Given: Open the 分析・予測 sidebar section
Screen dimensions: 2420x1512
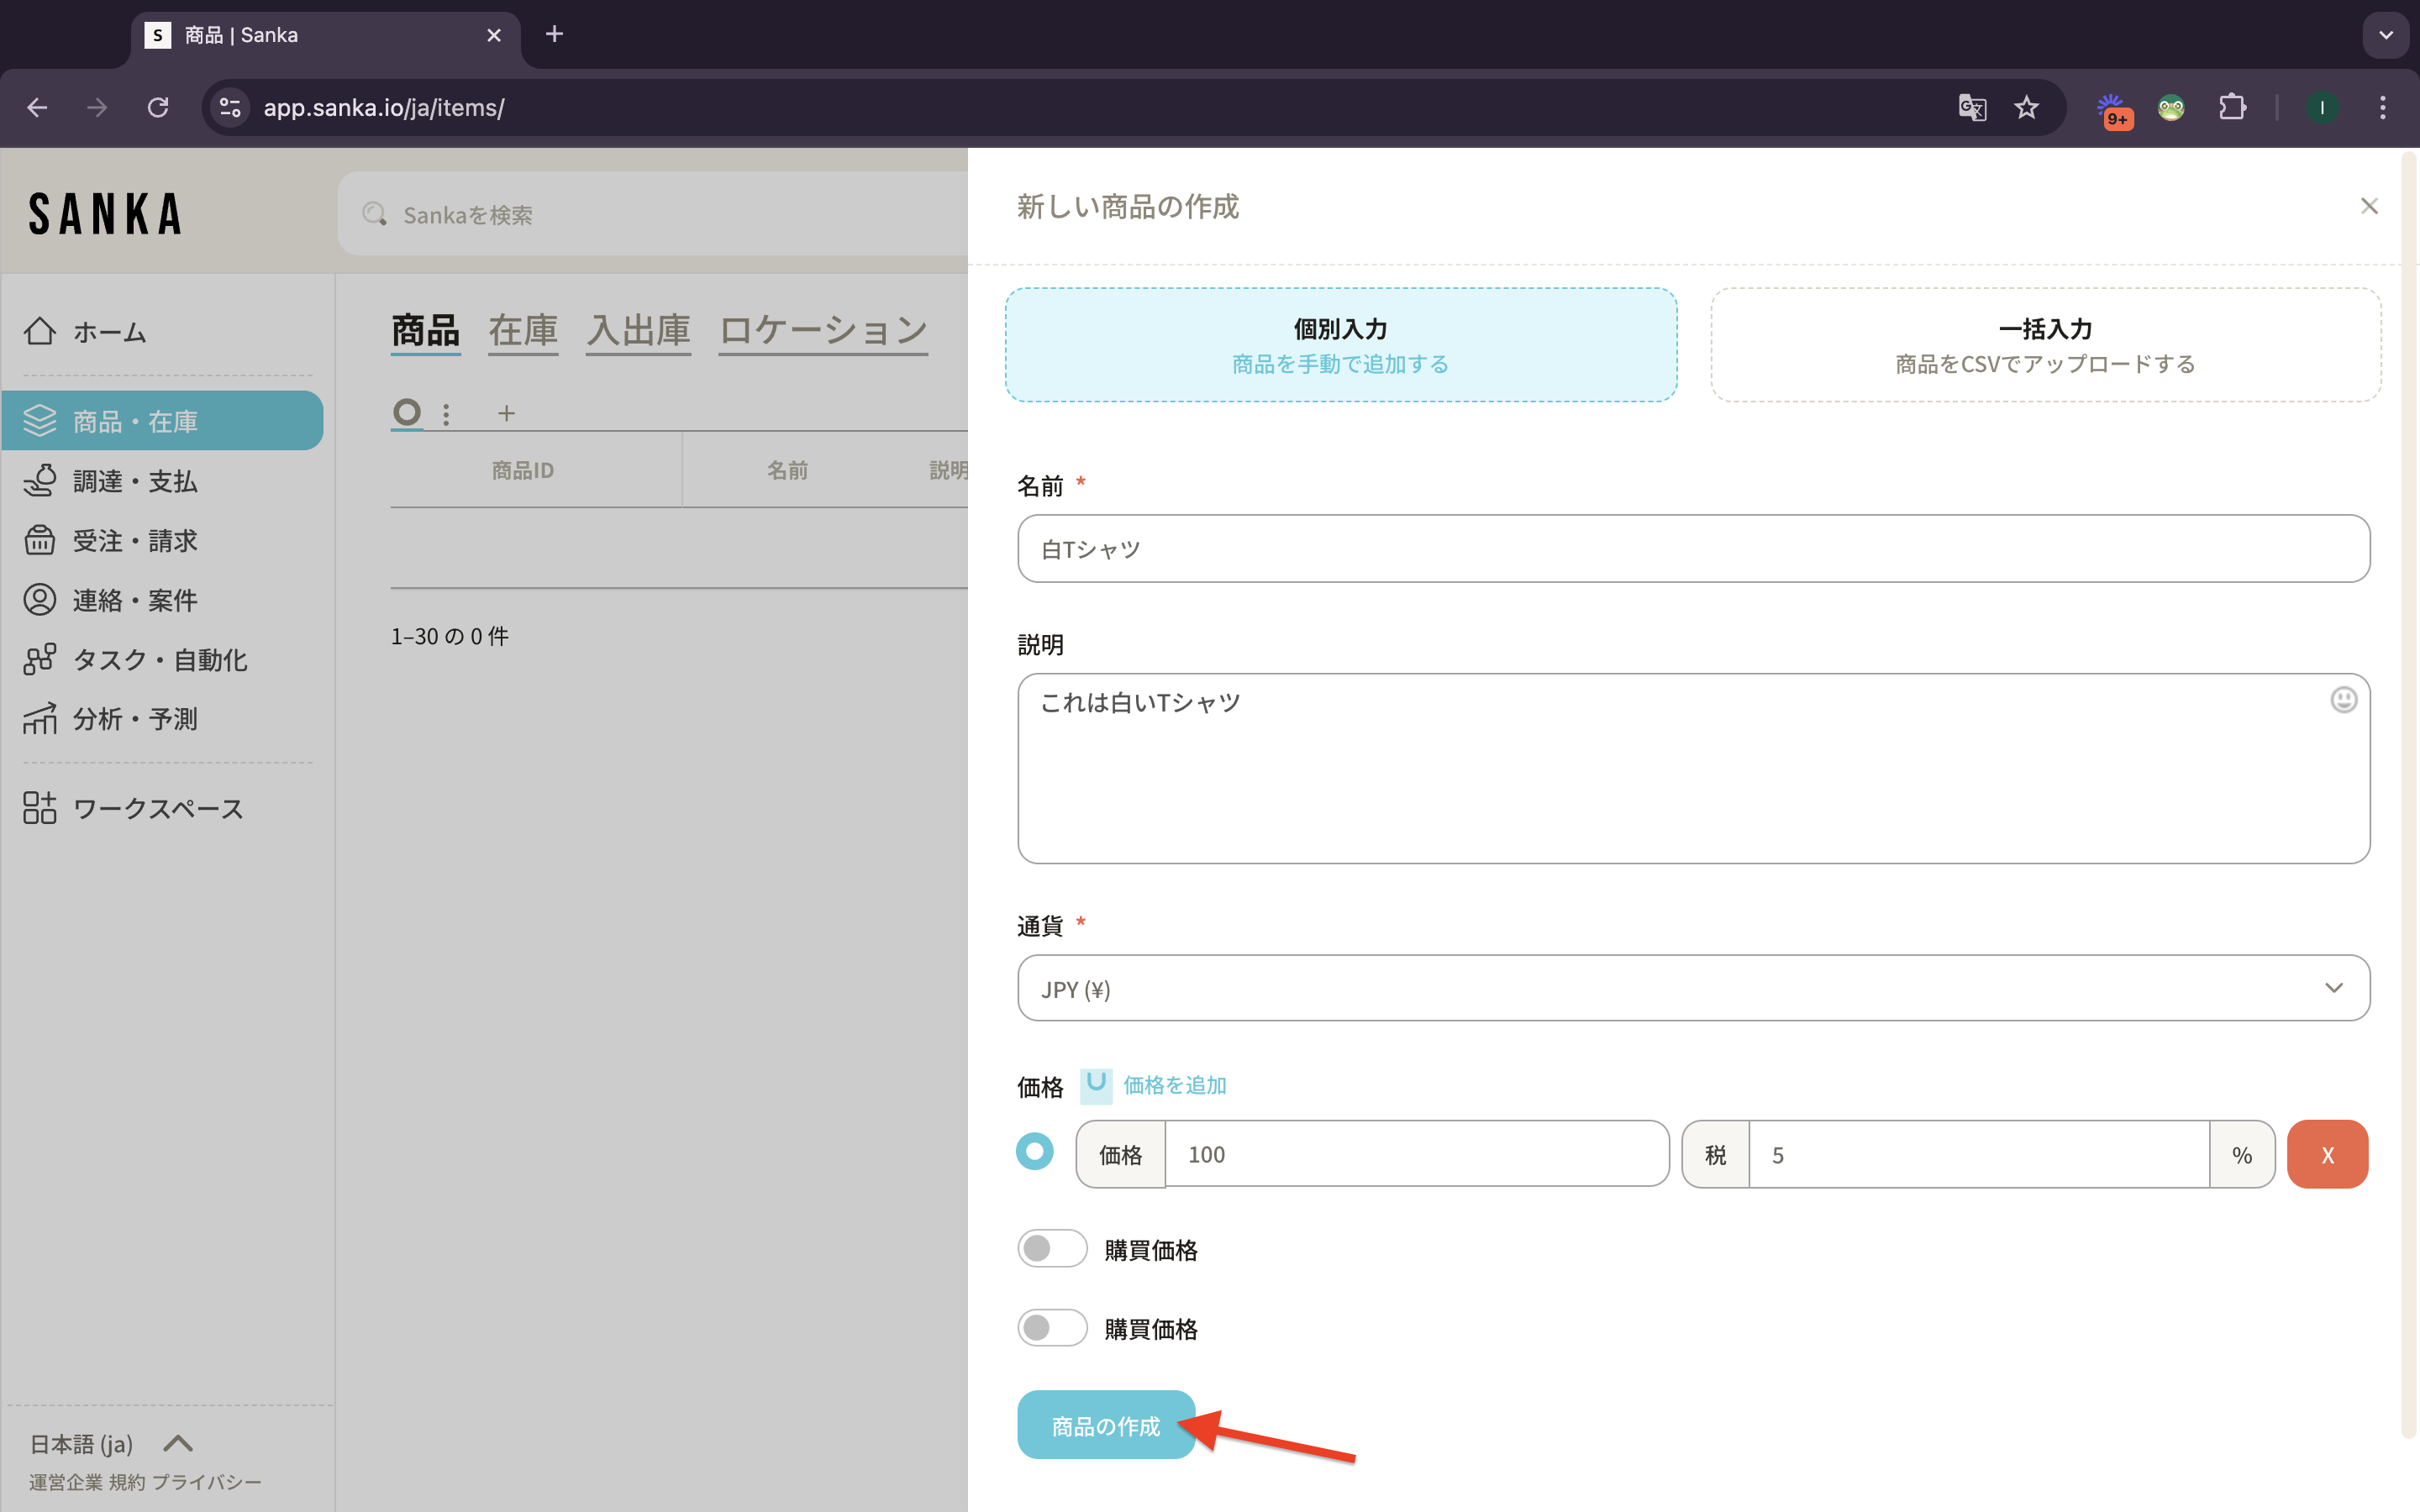Looking at the screenshot, I should (x=134, y=719).
